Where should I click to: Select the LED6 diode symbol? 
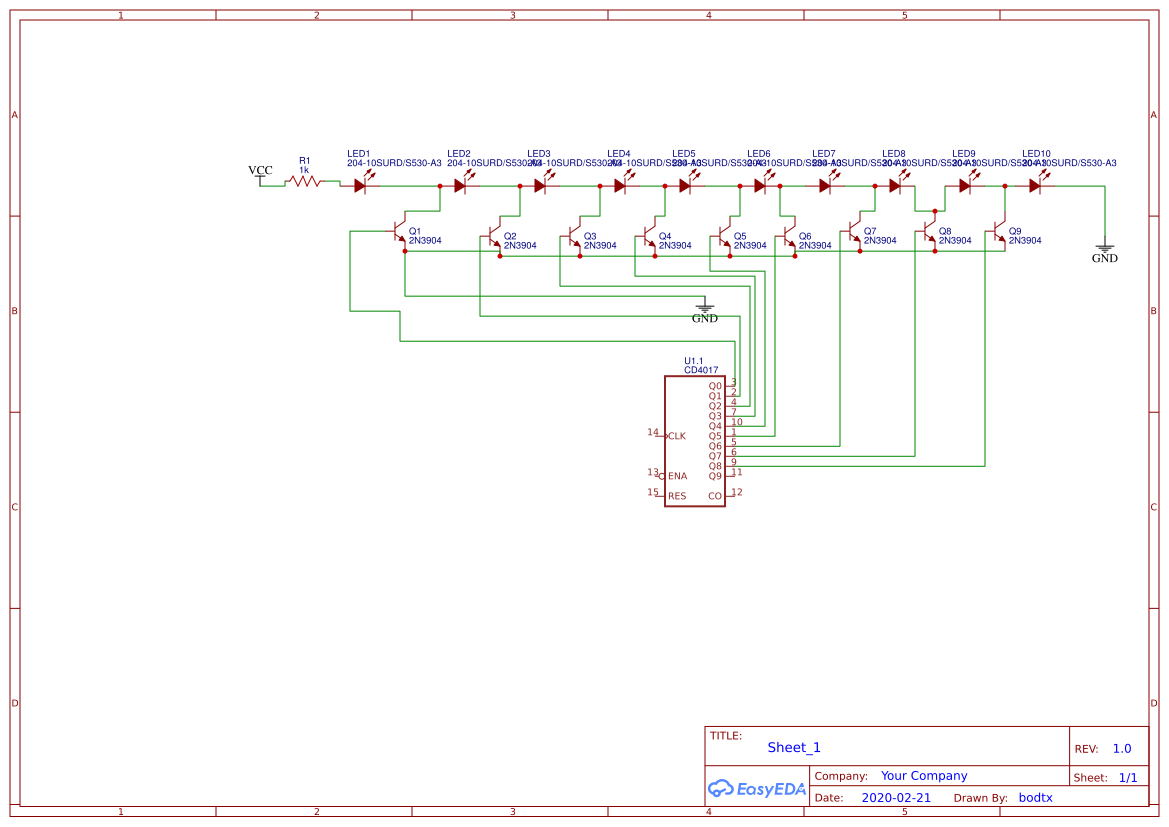(758, 184)
